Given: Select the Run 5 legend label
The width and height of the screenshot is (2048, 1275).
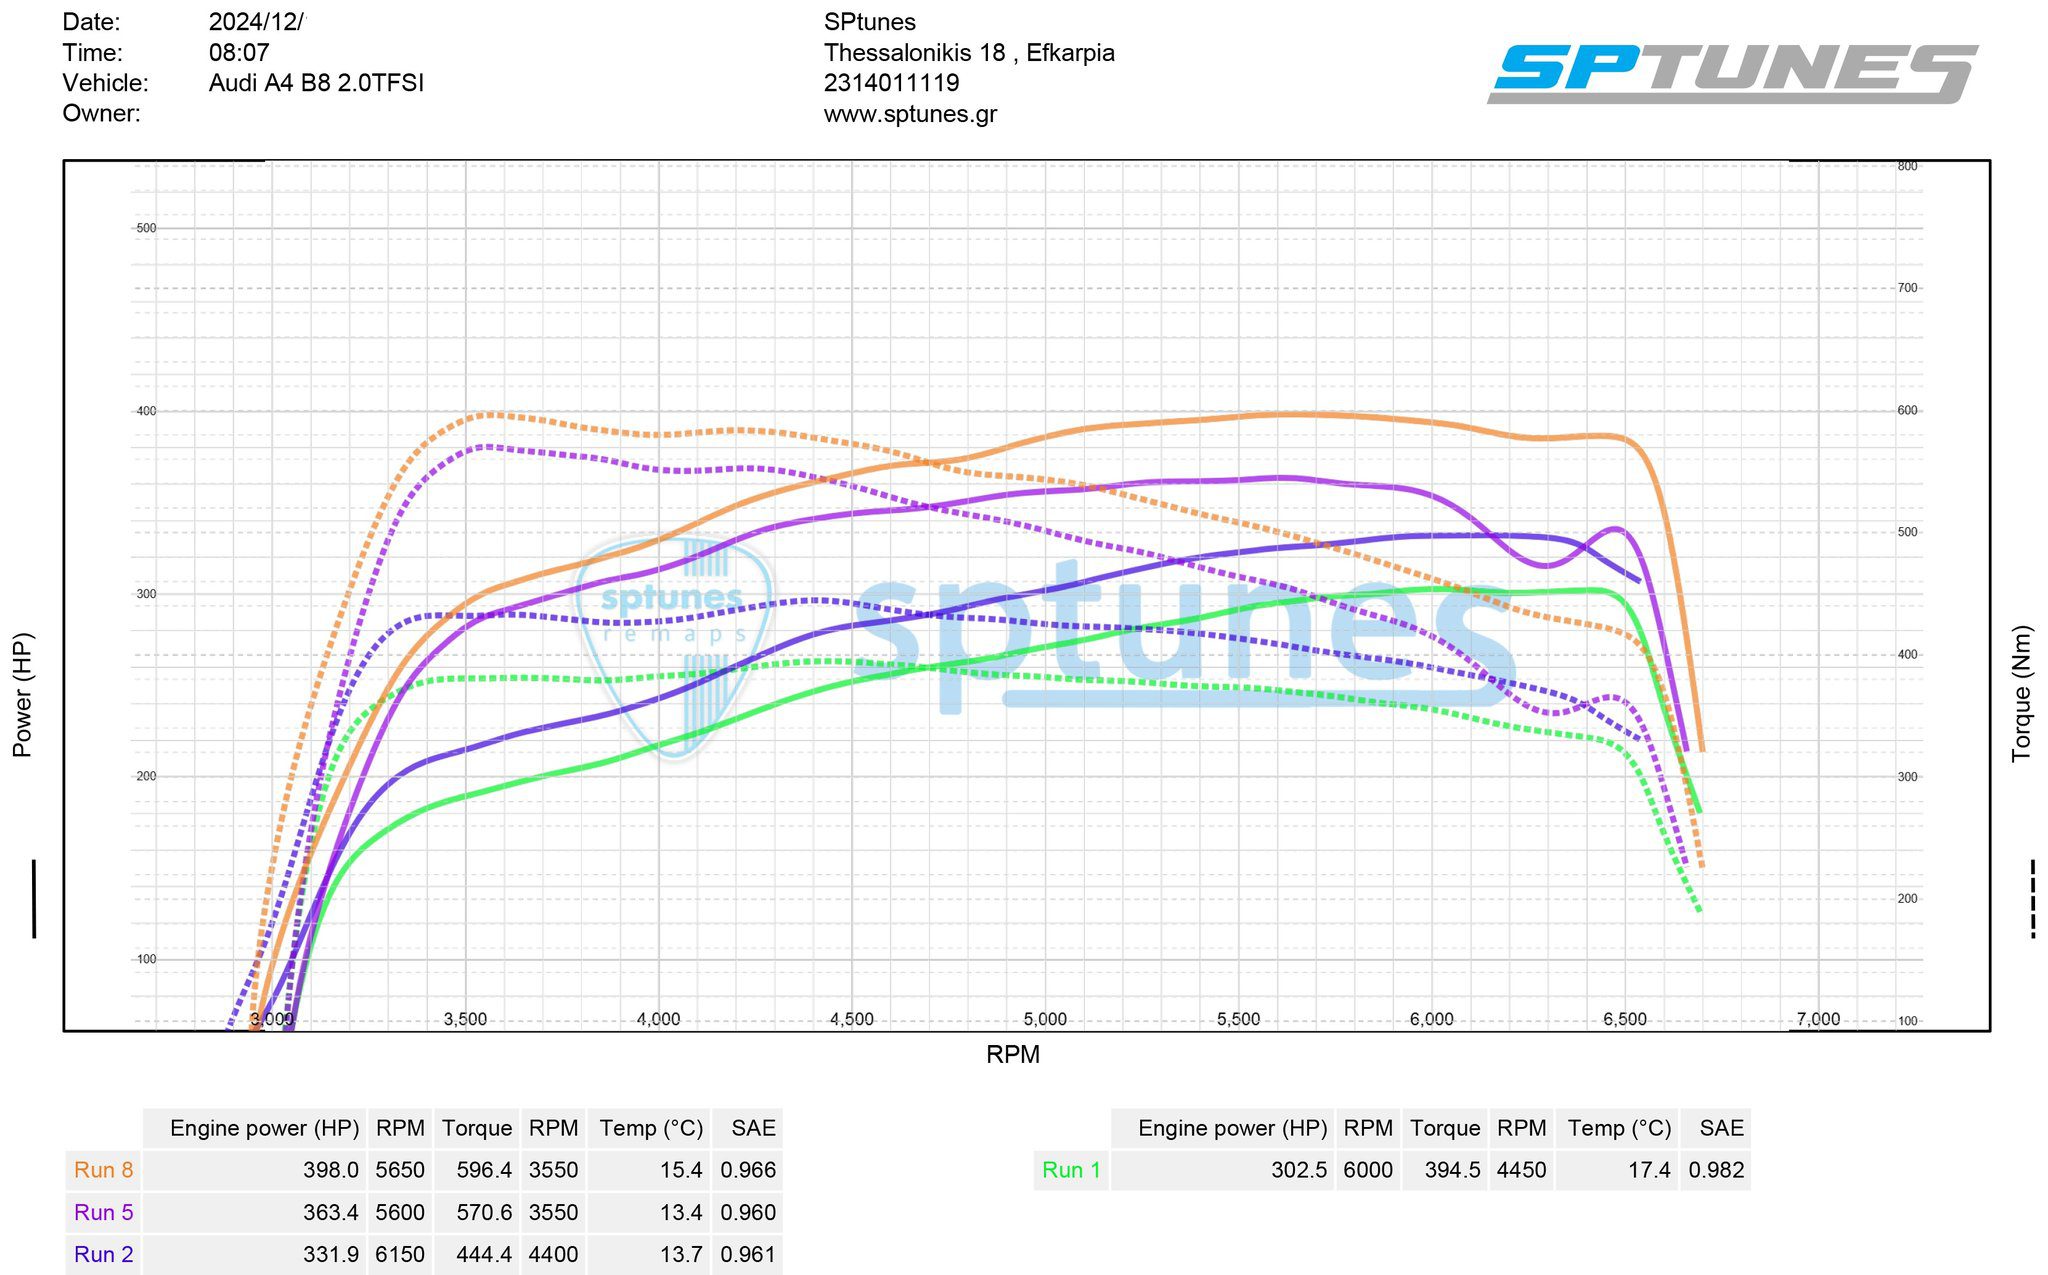Looking at the screenshot, I should (x=103, y=1212).
